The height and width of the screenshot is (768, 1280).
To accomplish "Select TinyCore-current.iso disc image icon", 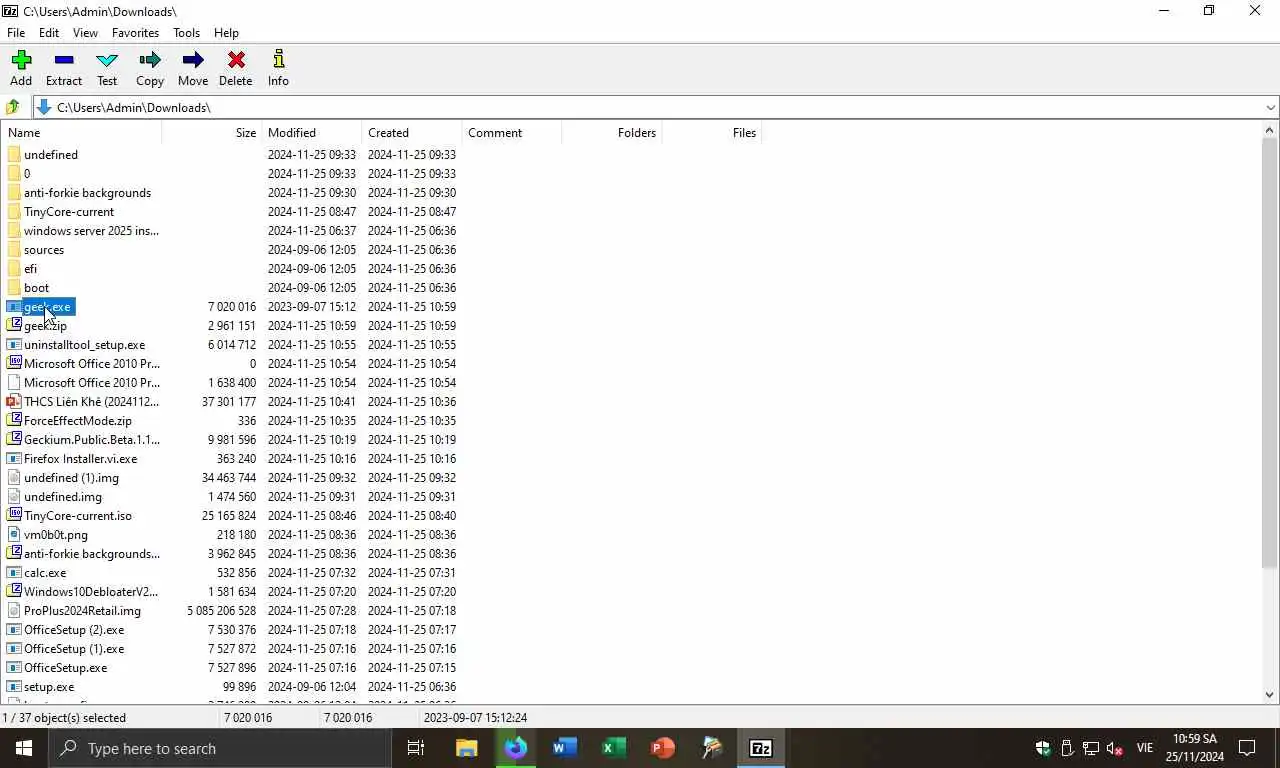I will tap(14, 516).
